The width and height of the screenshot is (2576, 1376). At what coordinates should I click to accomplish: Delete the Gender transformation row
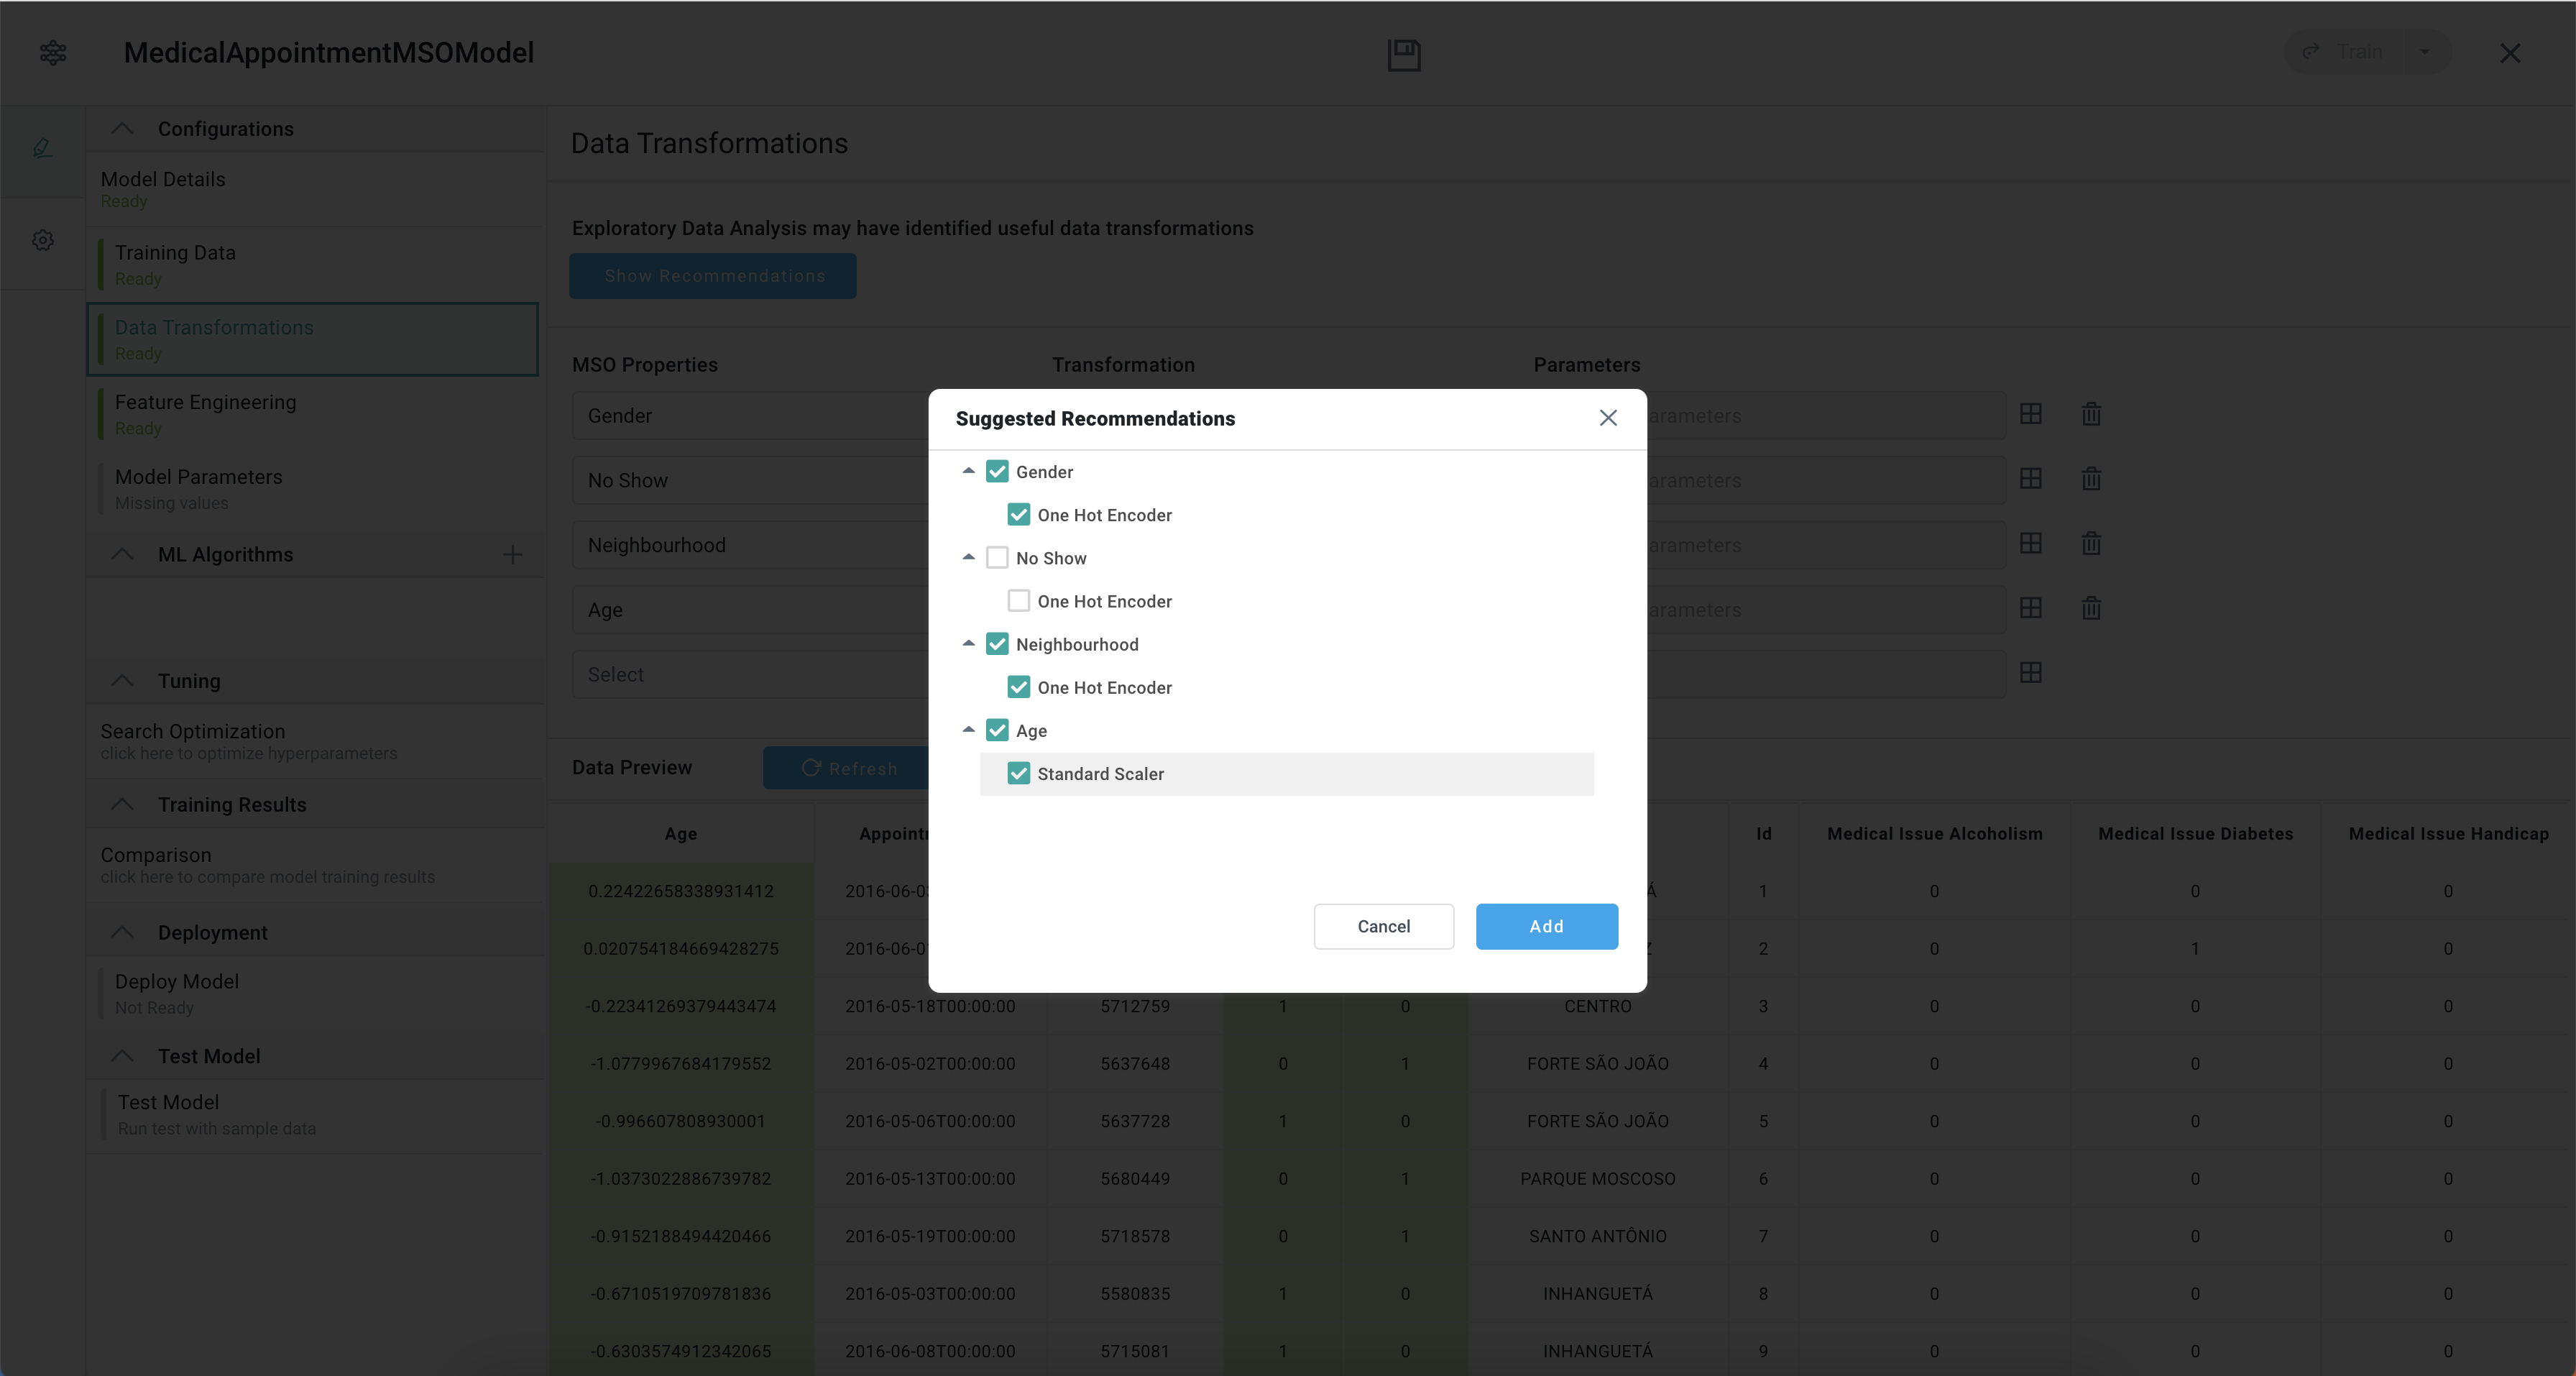[x=2091, y=414]
